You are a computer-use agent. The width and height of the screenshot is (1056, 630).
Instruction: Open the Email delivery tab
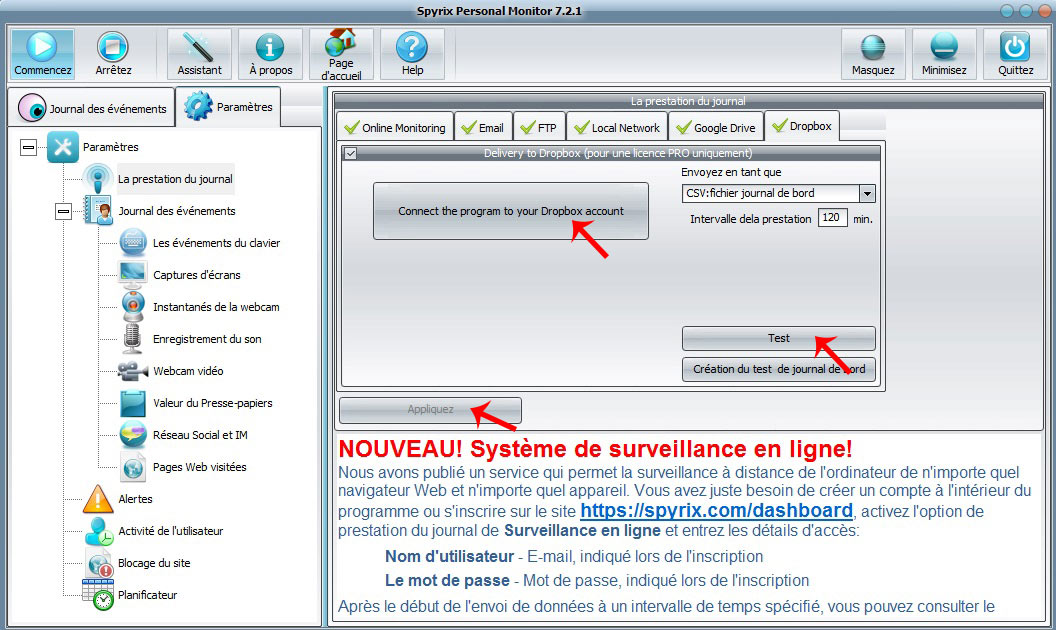coord(483,127)
